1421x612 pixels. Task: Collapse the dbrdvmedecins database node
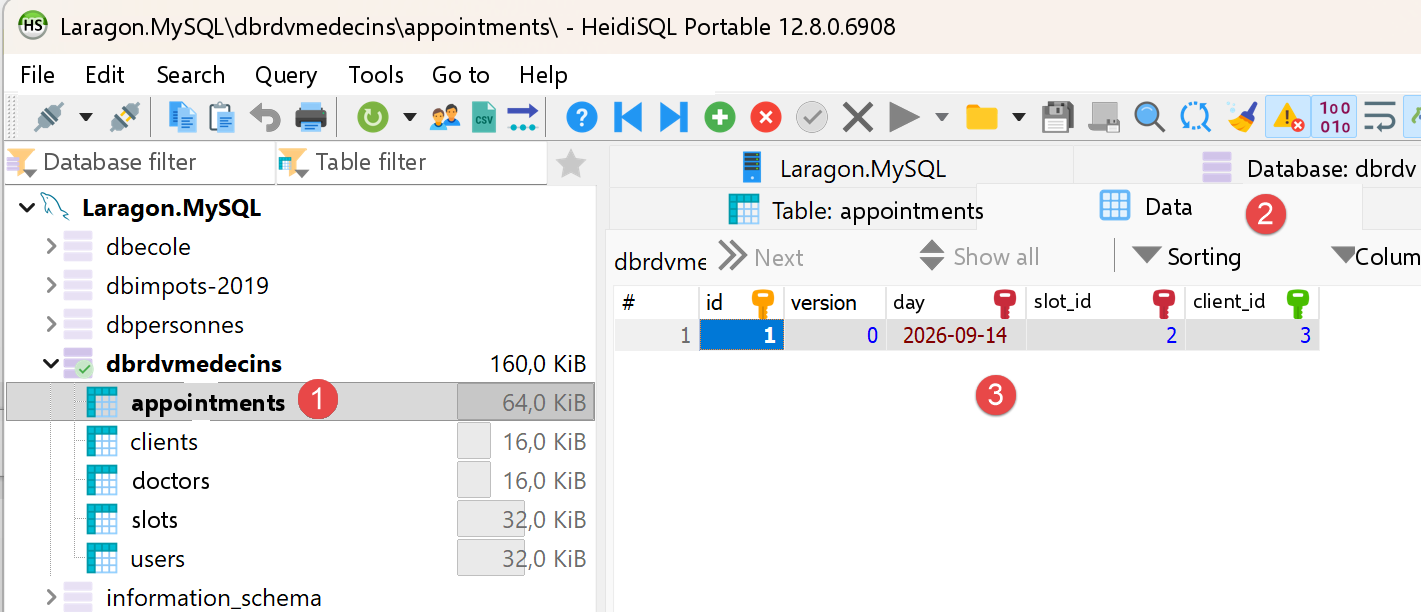(x=51, y=364)
